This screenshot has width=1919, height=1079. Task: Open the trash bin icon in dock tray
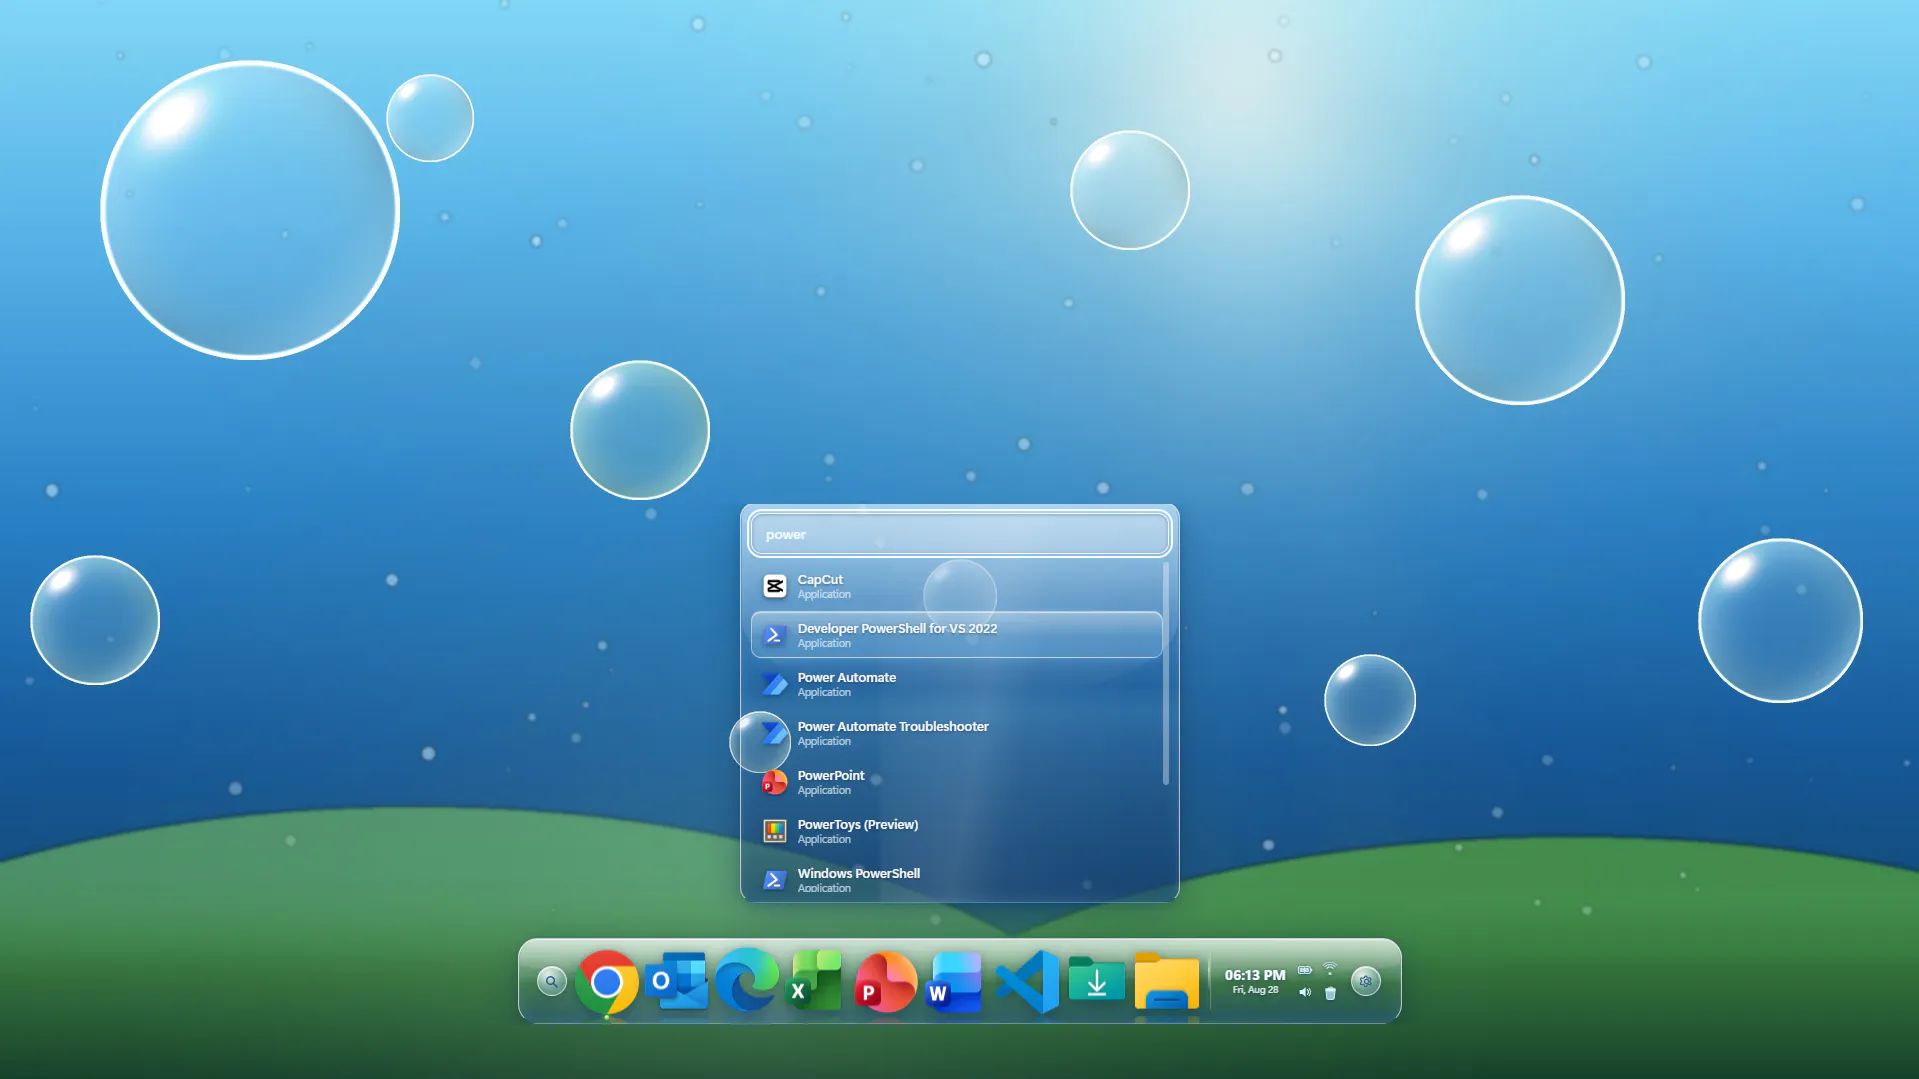click(1330, 993)
